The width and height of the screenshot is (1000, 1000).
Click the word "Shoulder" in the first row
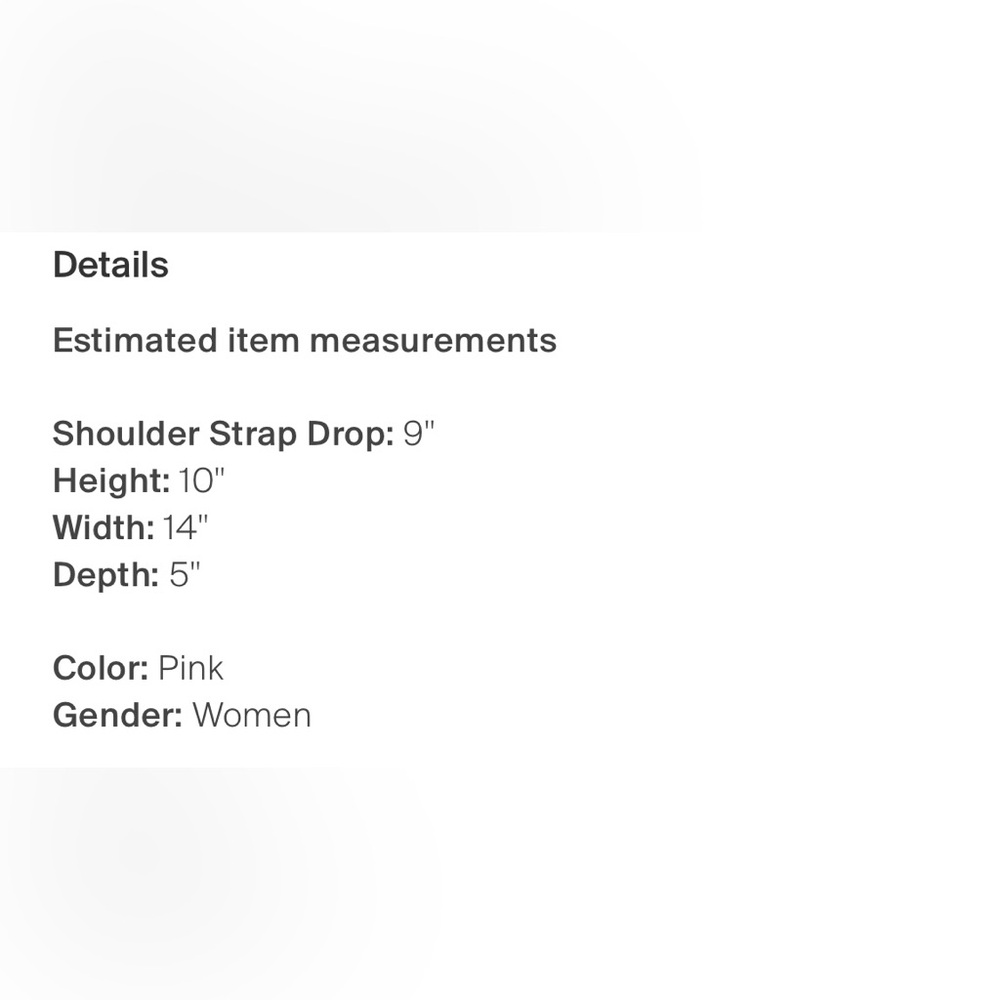(x=126, y=434)
